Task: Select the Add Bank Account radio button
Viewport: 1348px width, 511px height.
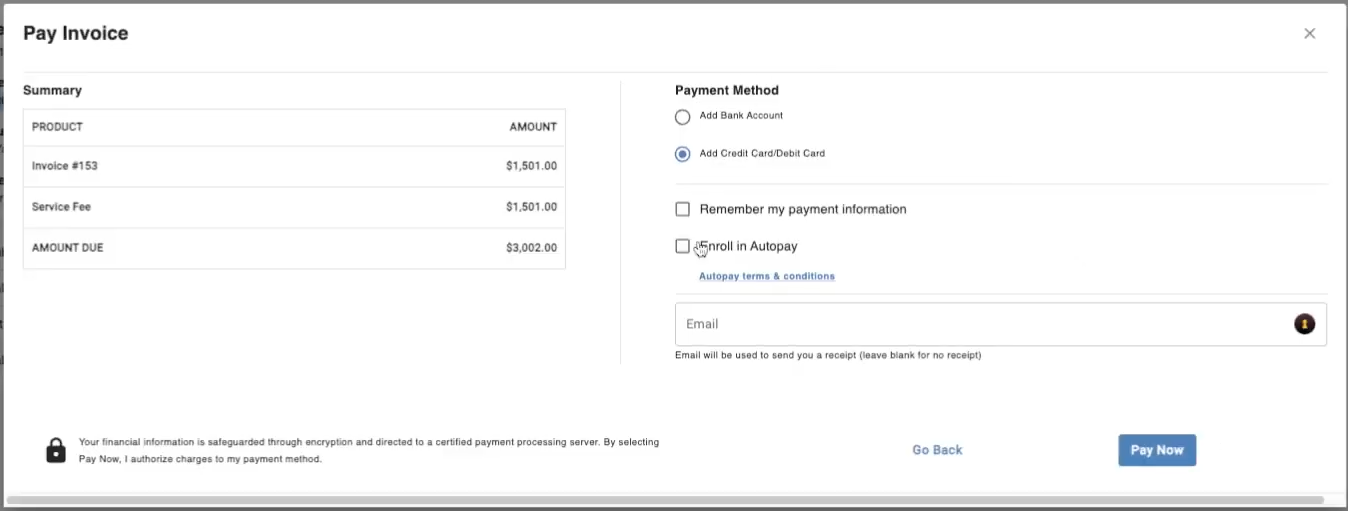Action: coord(683,117)
